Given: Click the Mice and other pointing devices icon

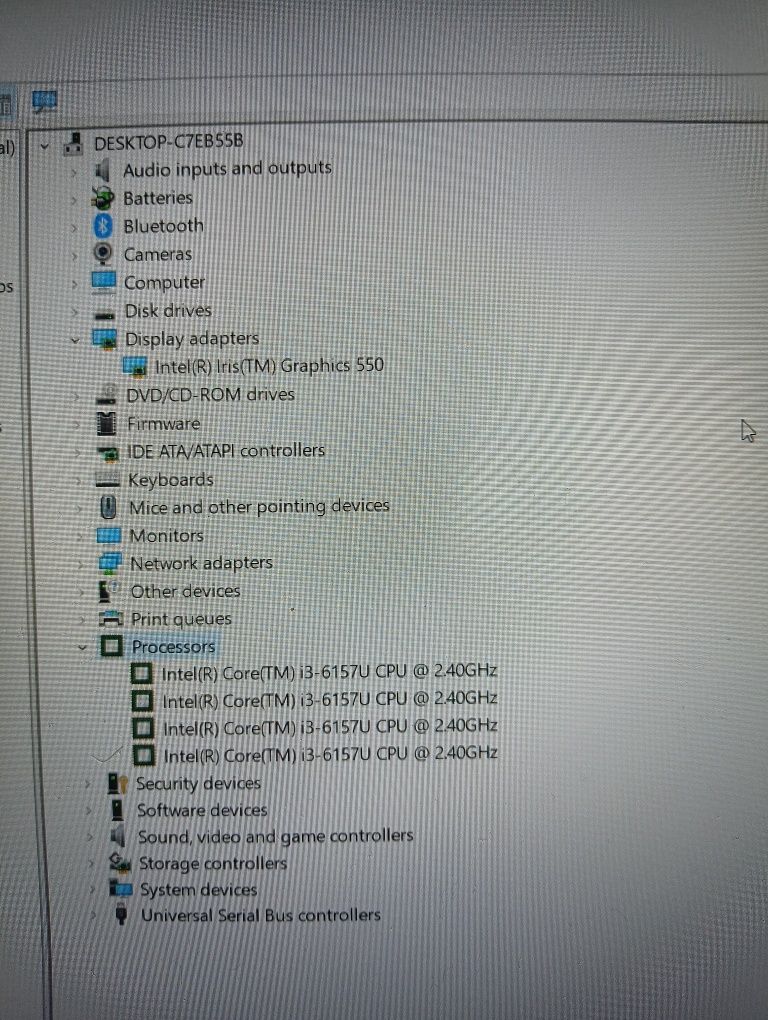Looking at the screenshot, I should click(109, 507).
